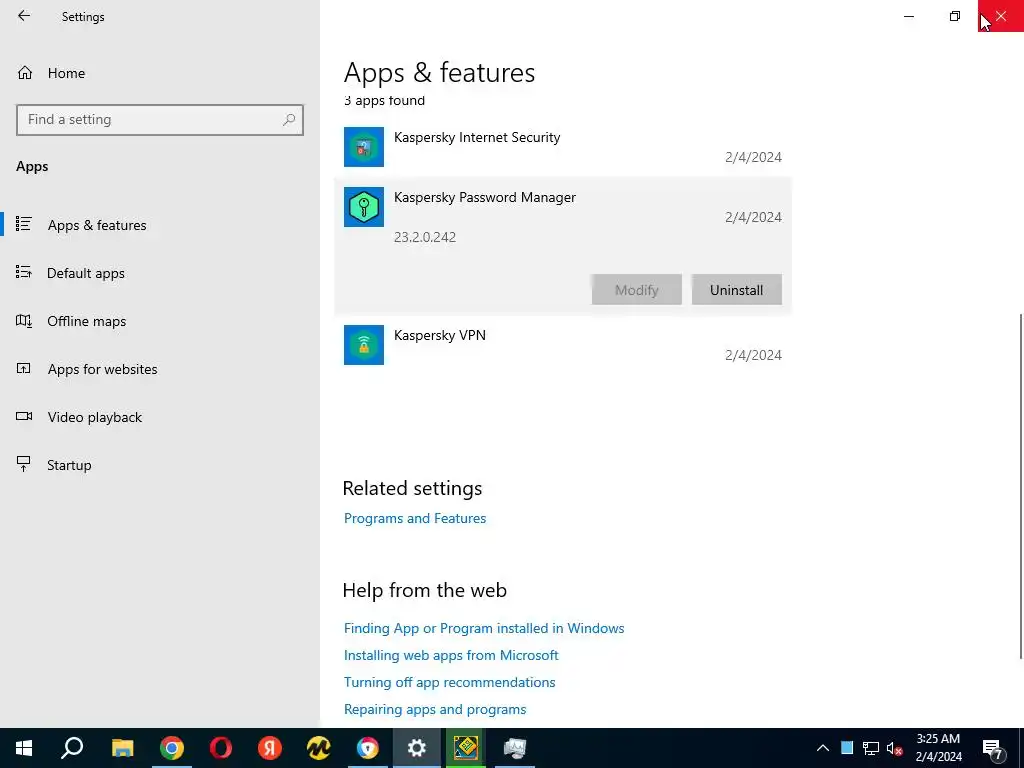Click the Modify button

637,290
